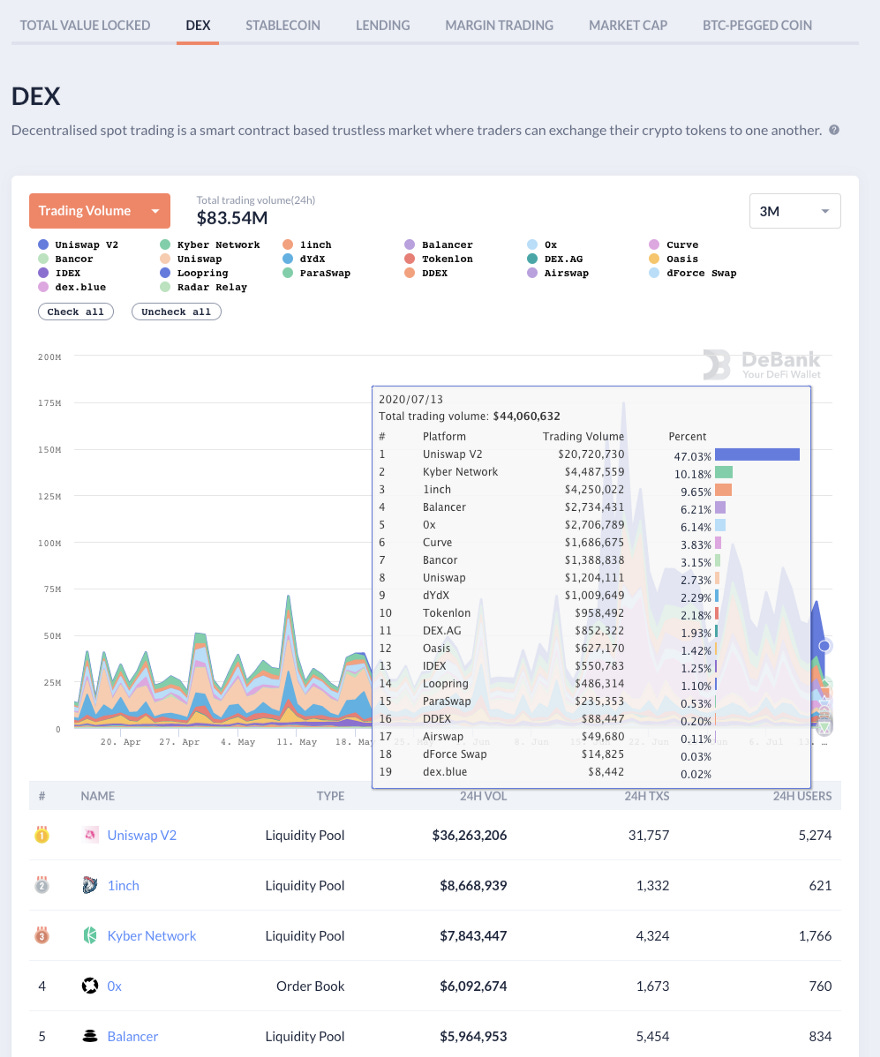Toggle 0x legend series
This screenshot has height=1057, width=880.
pos(542,245)
